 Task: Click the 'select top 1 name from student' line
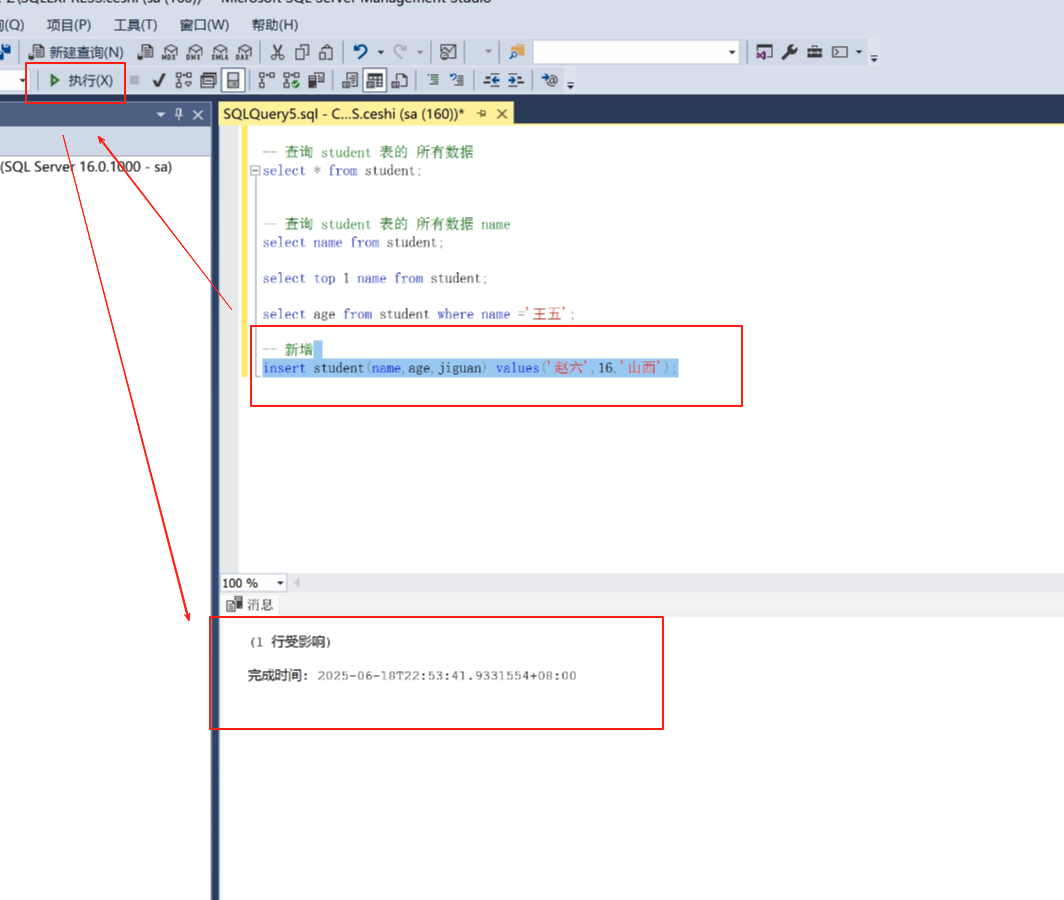[x=375, y=278]
